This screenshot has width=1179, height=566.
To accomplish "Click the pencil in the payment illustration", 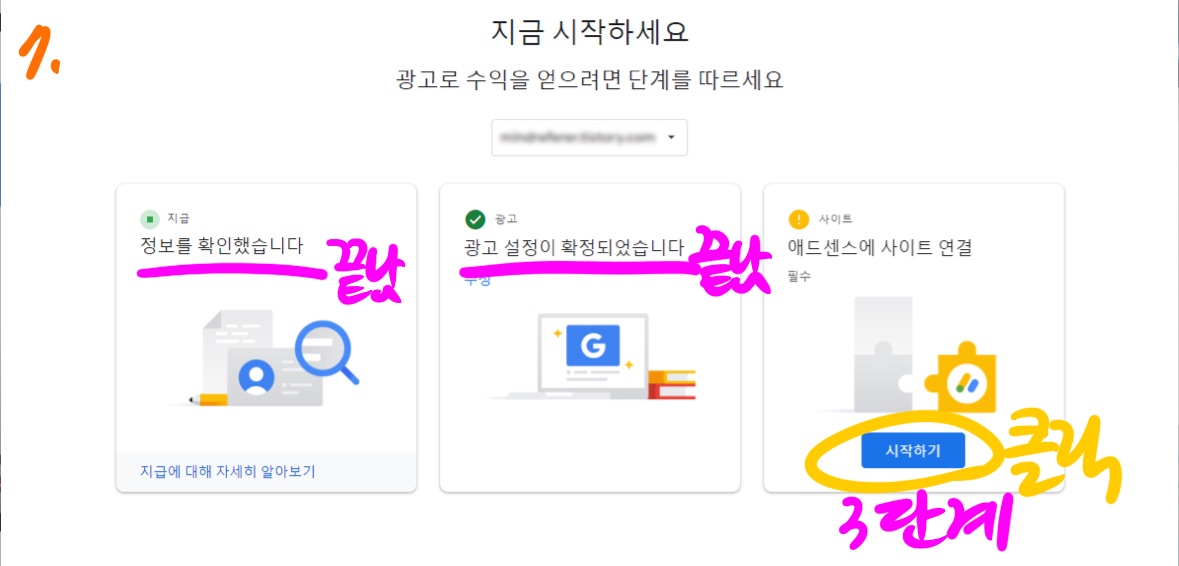I will tap(209, 398).
